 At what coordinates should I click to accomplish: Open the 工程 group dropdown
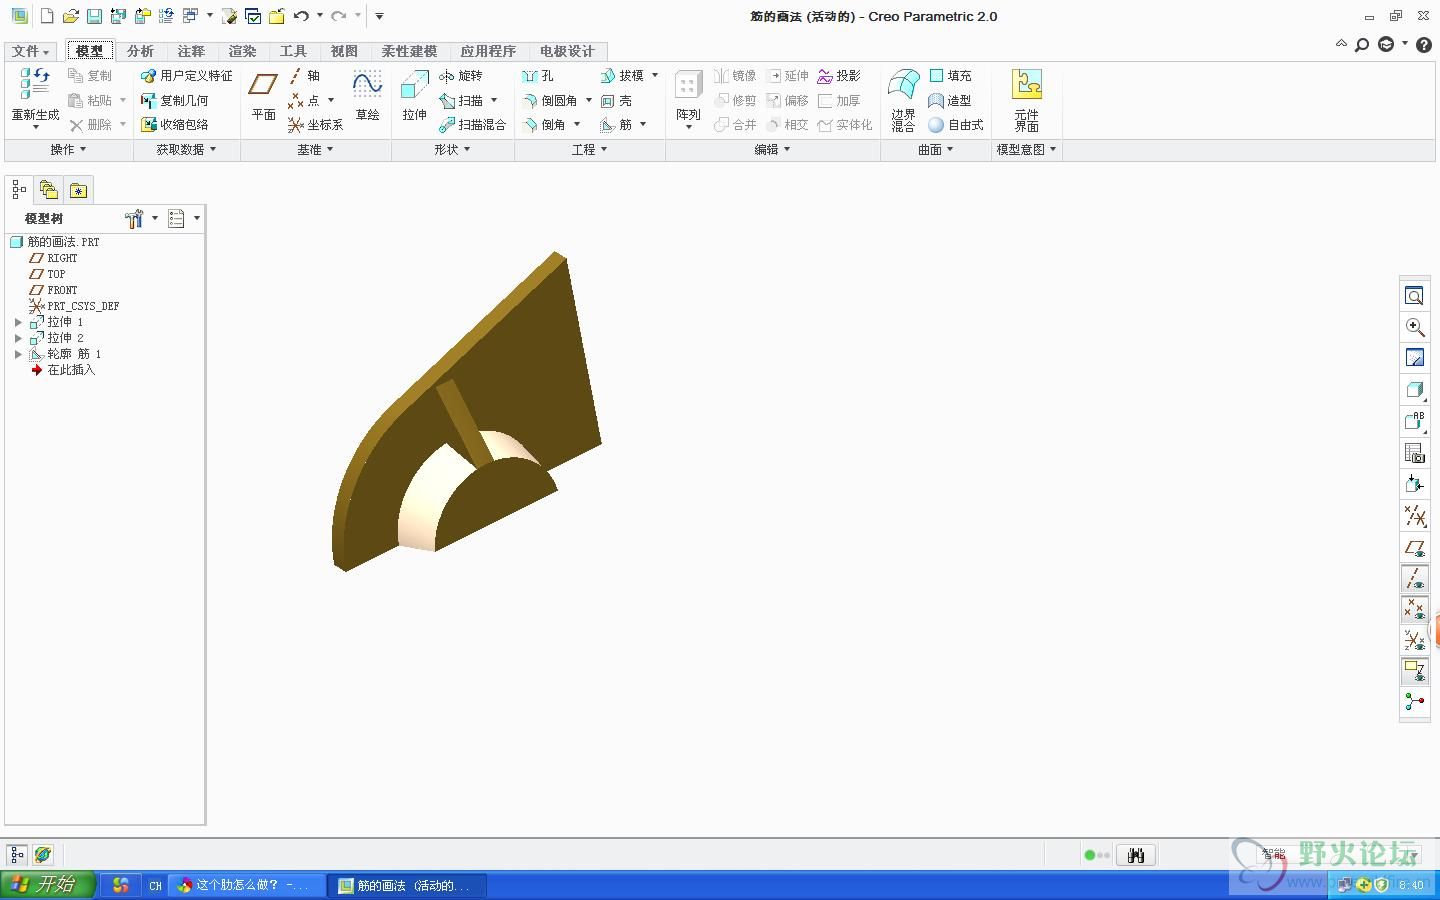(x=590, y=149)
